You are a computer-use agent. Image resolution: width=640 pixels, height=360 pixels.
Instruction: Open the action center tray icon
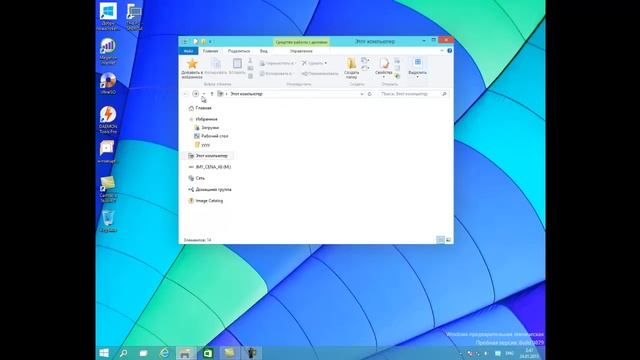click(x=498, y=353)
